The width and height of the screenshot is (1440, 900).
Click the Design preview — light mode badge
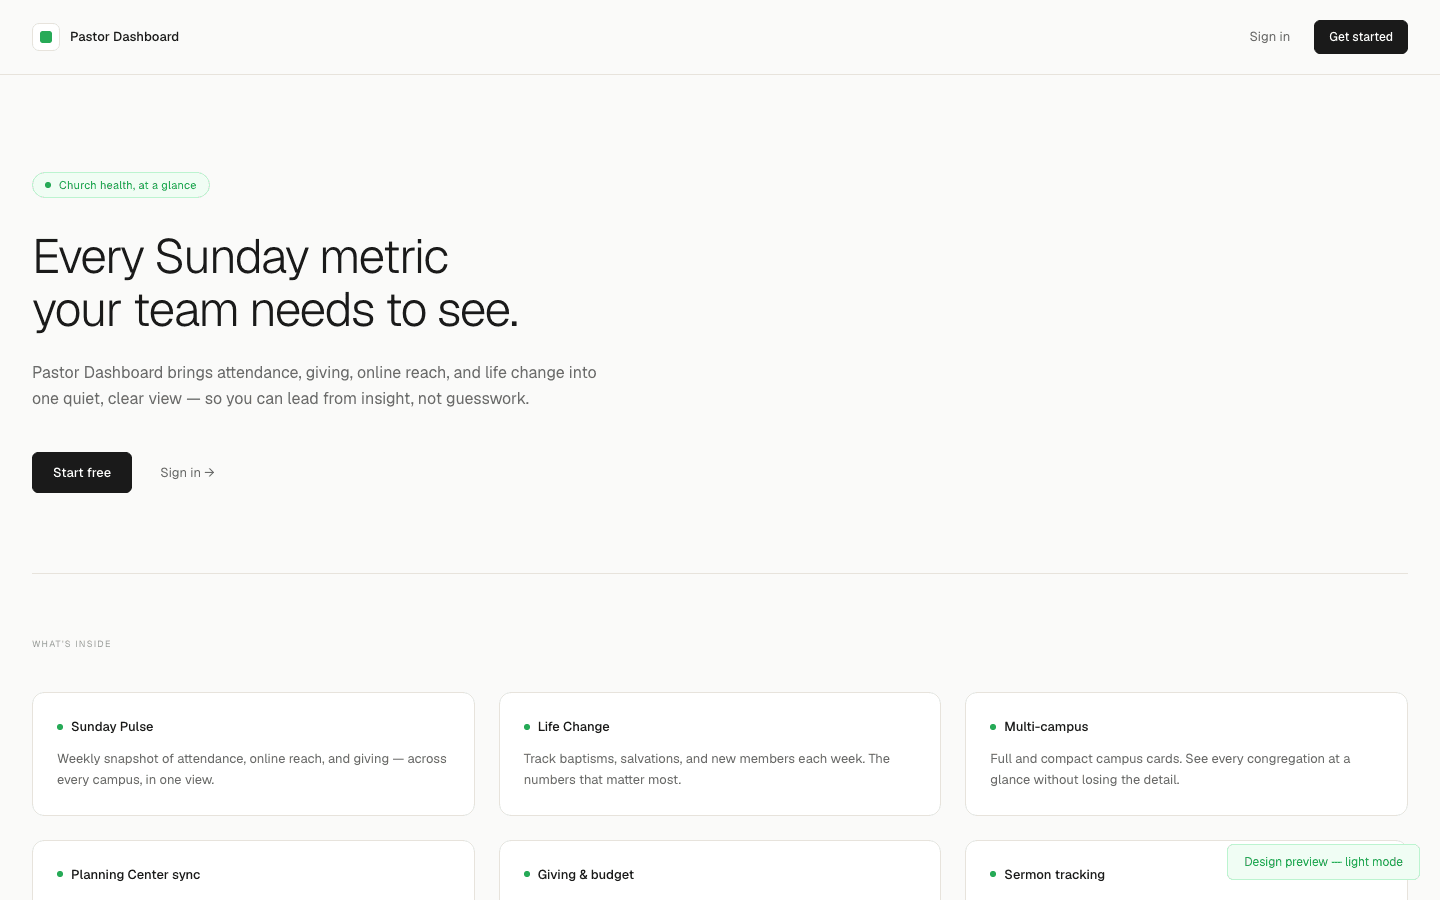[x=1323, y=862]
